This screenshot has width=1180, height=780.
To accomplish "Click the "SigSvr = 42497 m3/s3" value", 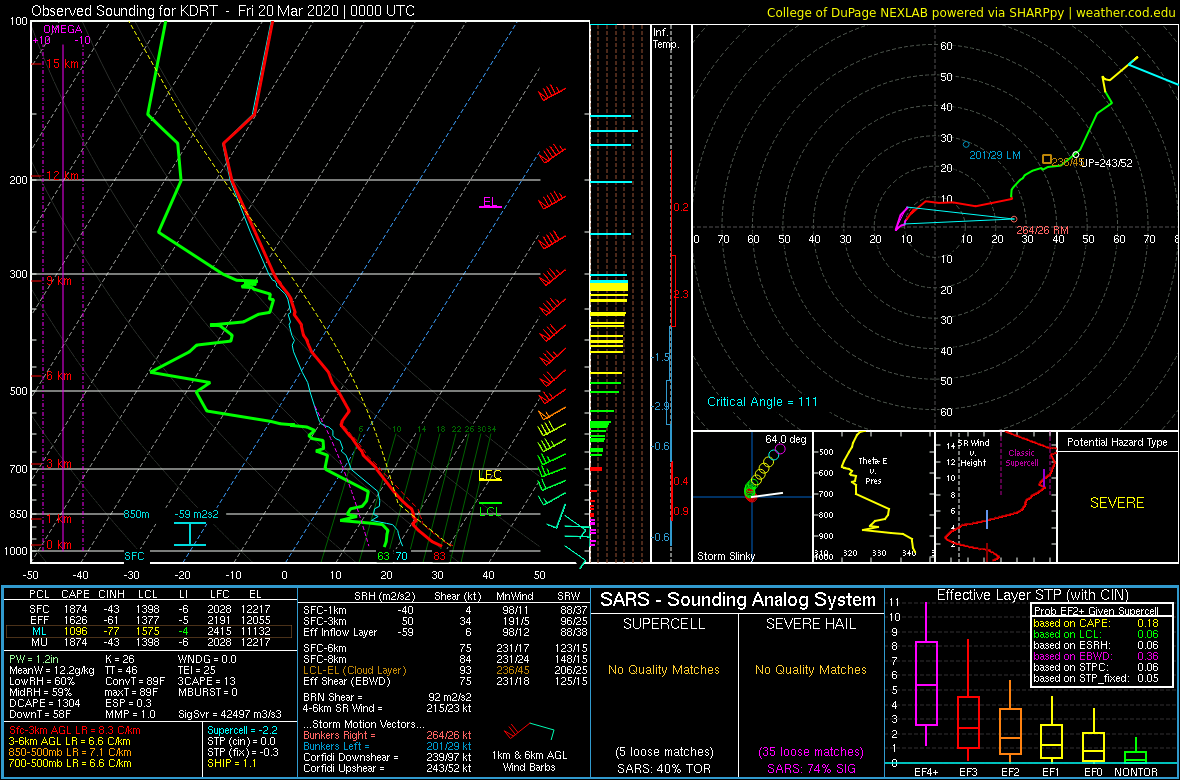I will coord(232,714).
